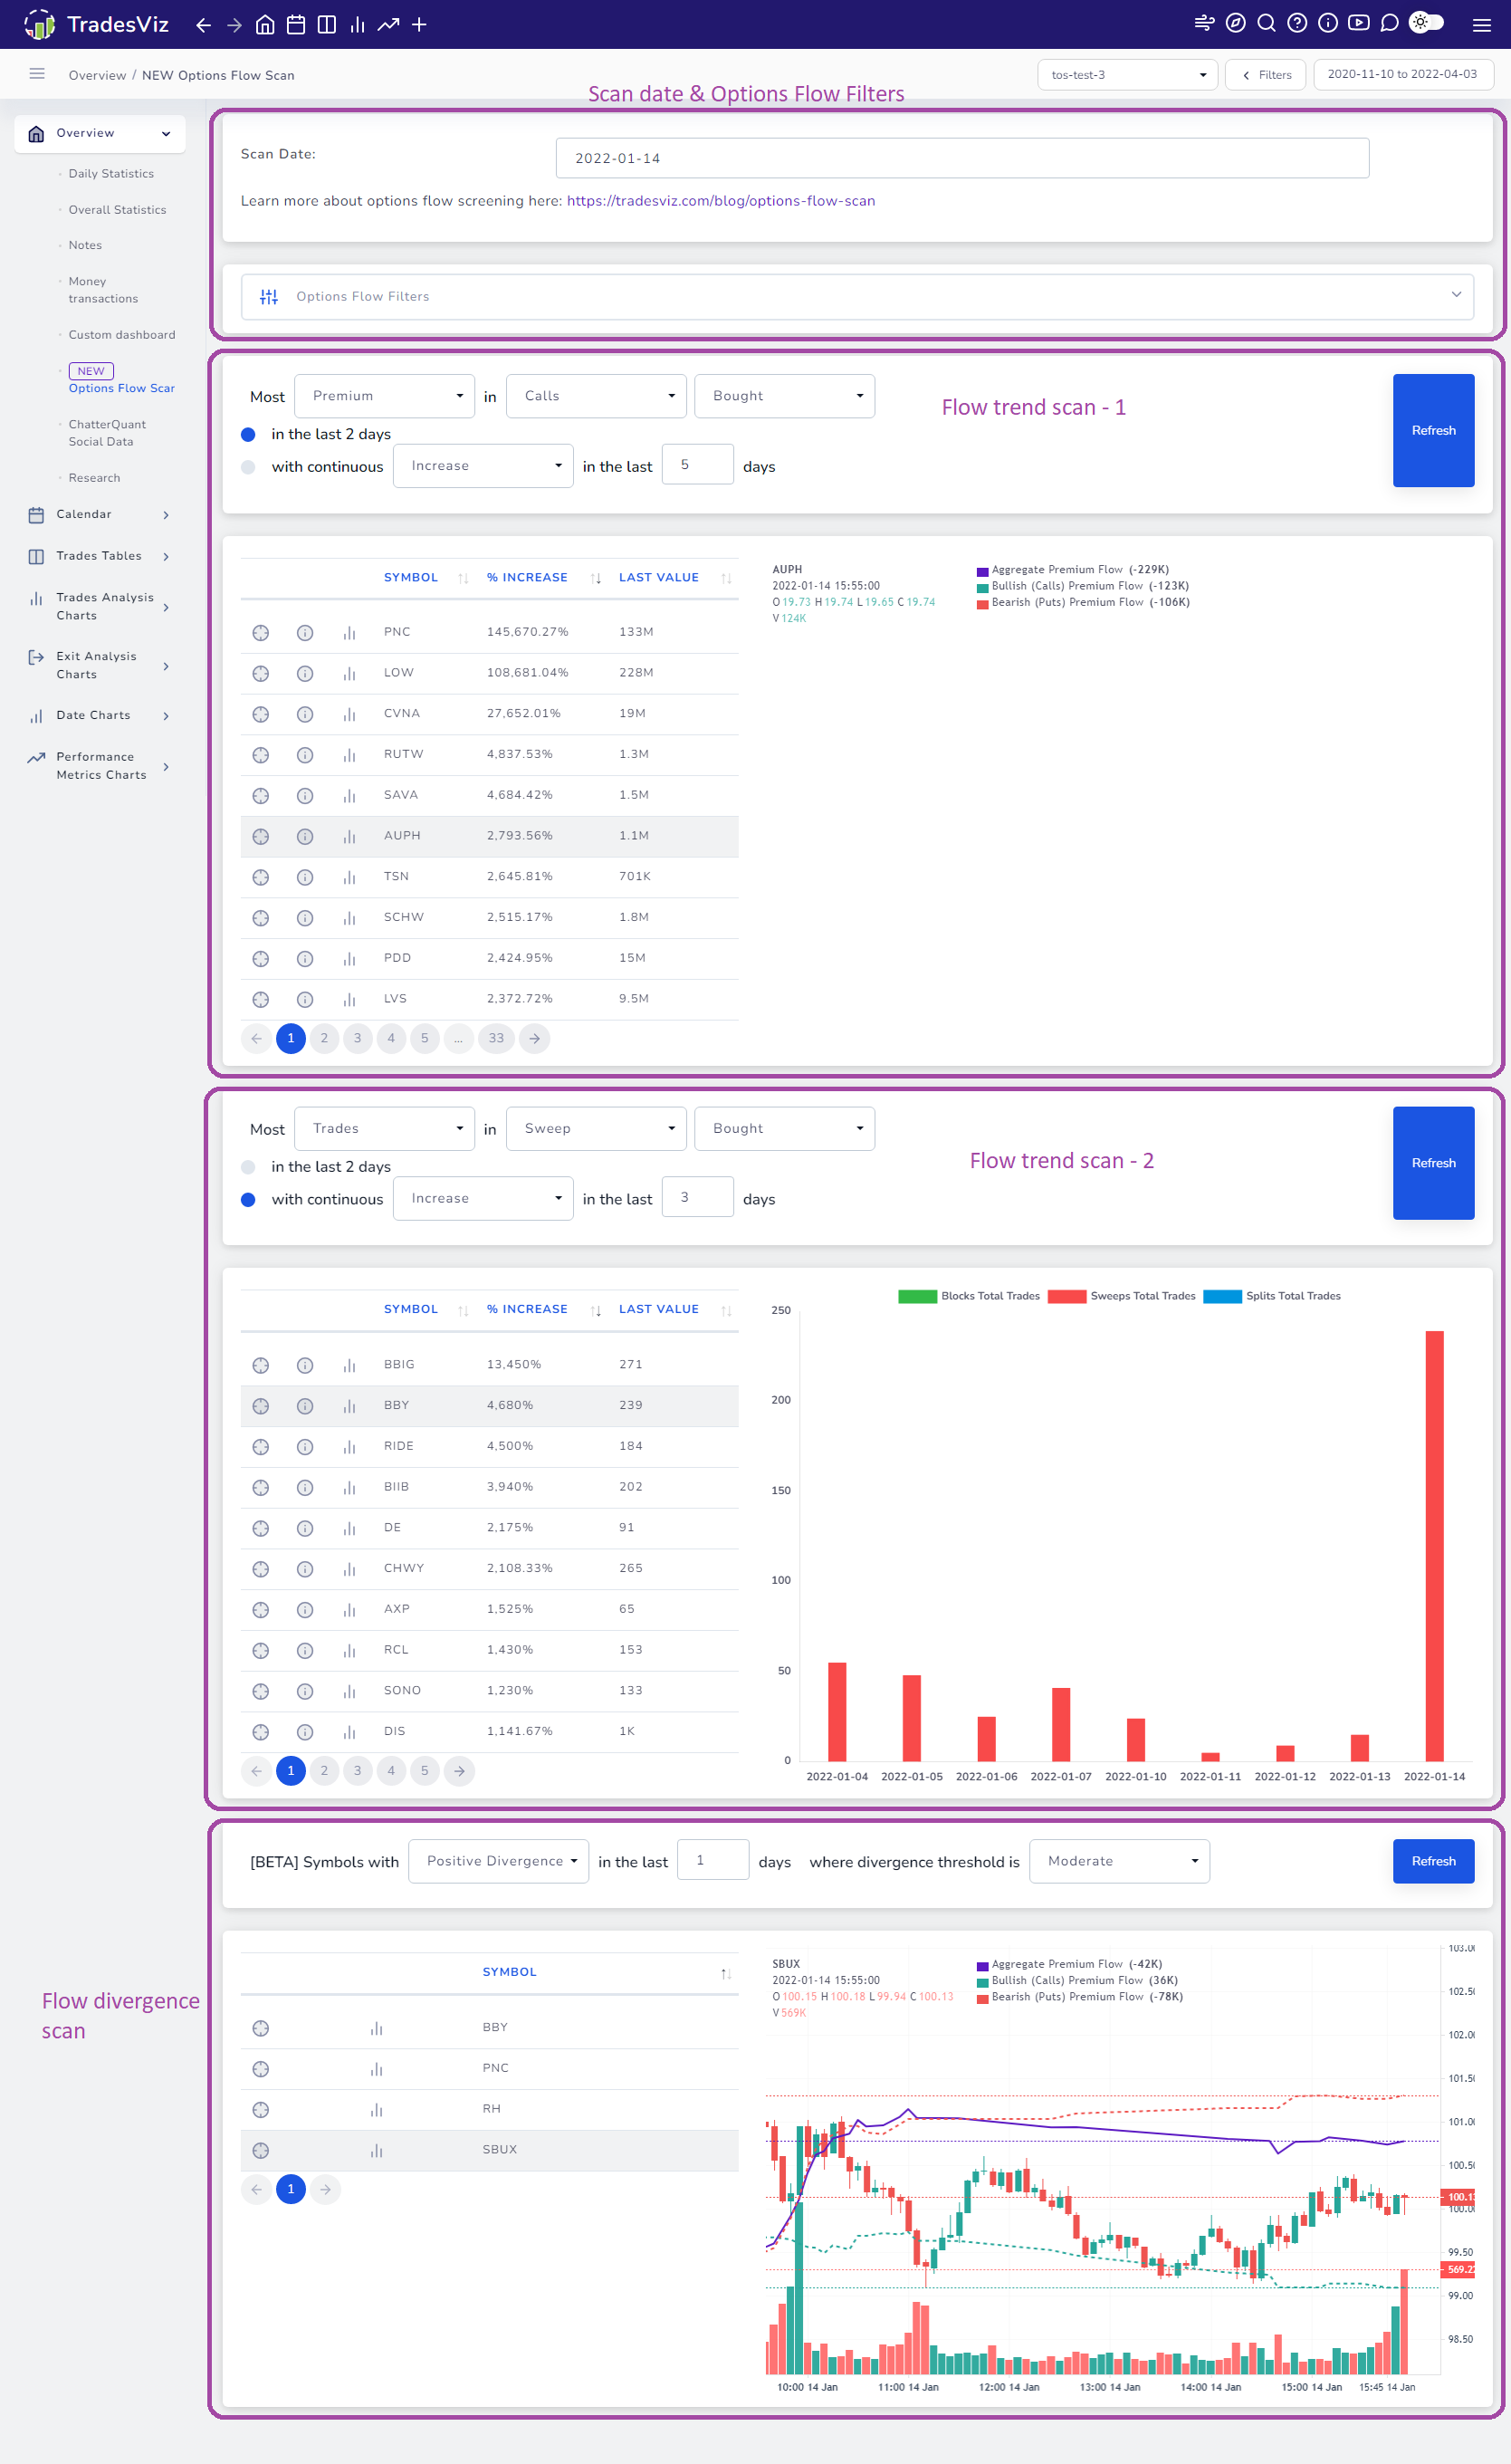Collapse sidebar with hamburger icon near breadcrumb
This screenshot has height=2464, width=1511.
pyautogui.click(x=37, y=74)
